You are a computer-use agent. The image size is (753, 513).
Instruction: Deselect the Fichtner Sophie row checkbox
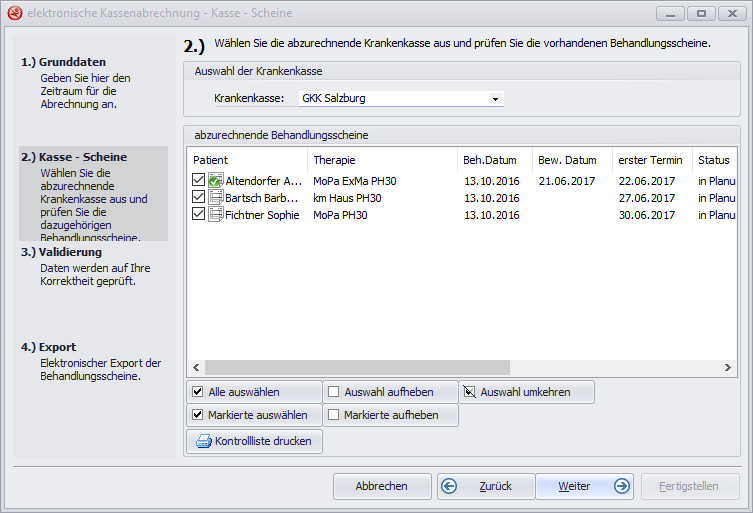pos(198,215)
